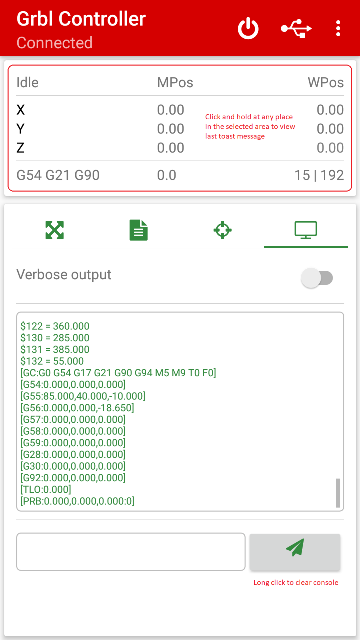Send command with paper plane button
The height and width of the screenshot is (640, 360).
[x=295, y=552]
